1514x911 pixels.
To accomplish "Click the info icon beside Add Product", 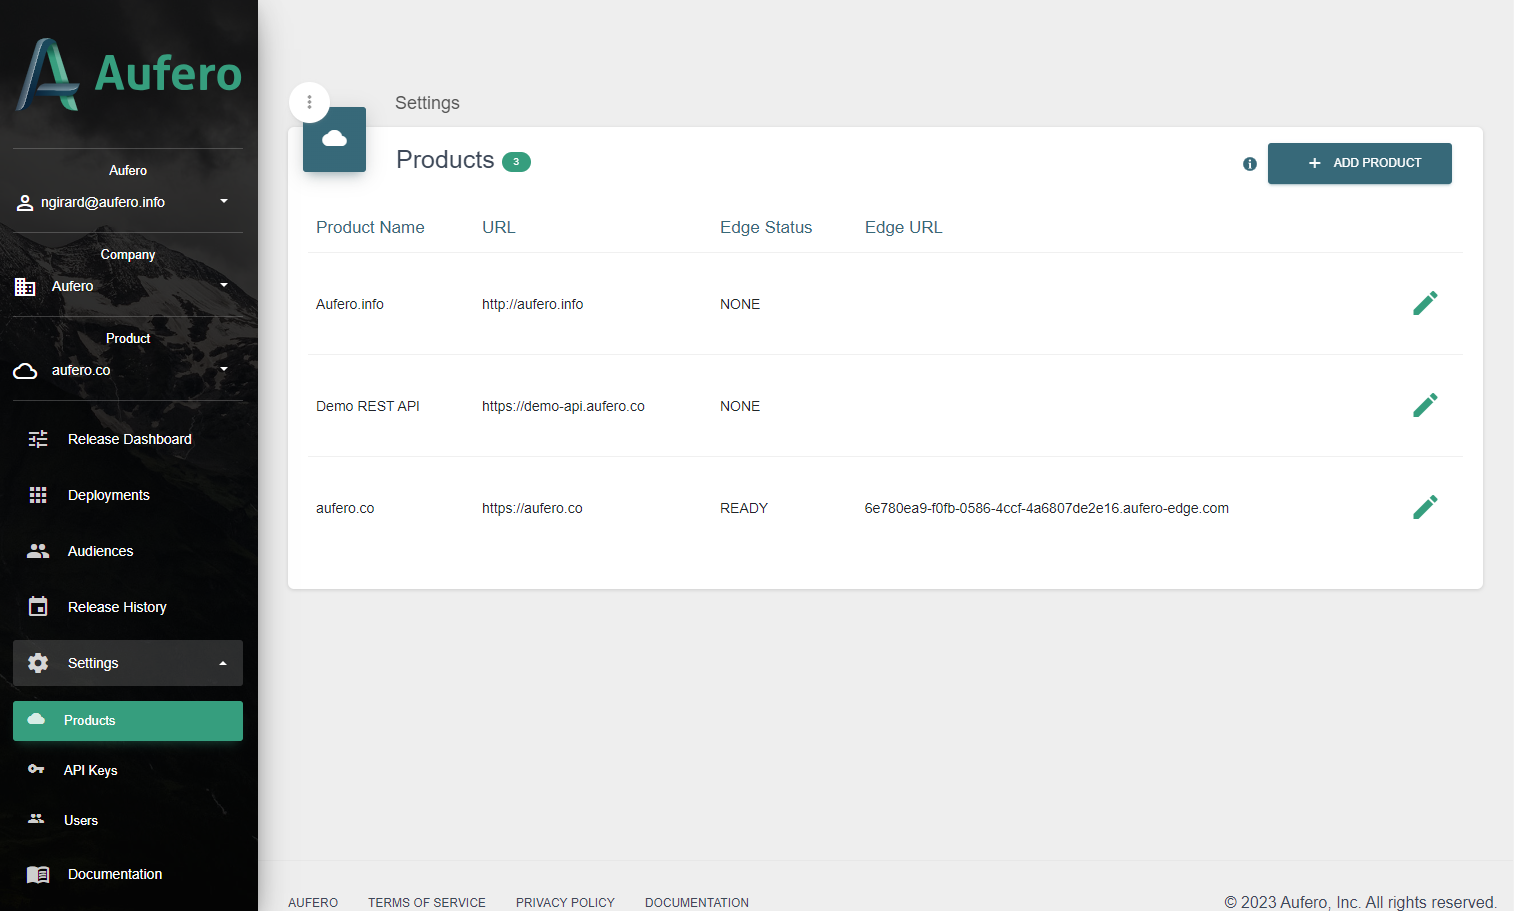I will coord(1249,164).
